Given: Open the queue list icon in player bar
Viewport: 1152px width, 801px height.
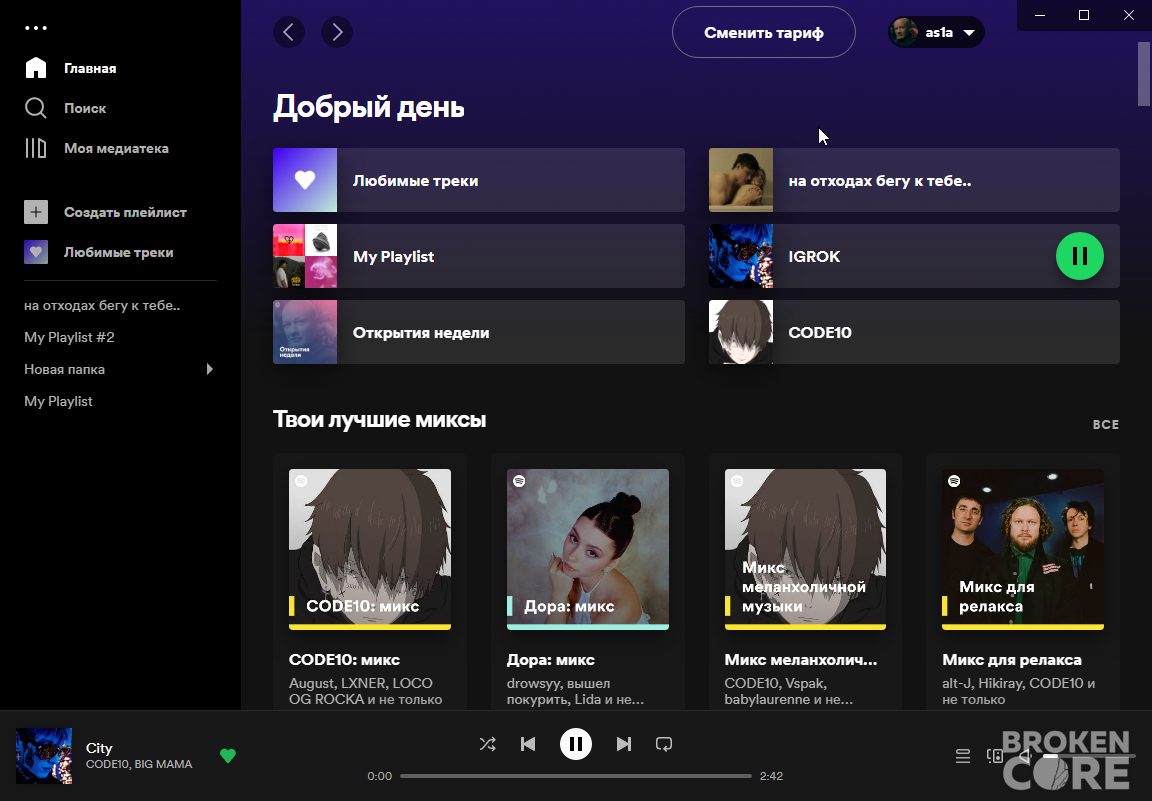Looking at the screenshot, I should coord(962,756).
